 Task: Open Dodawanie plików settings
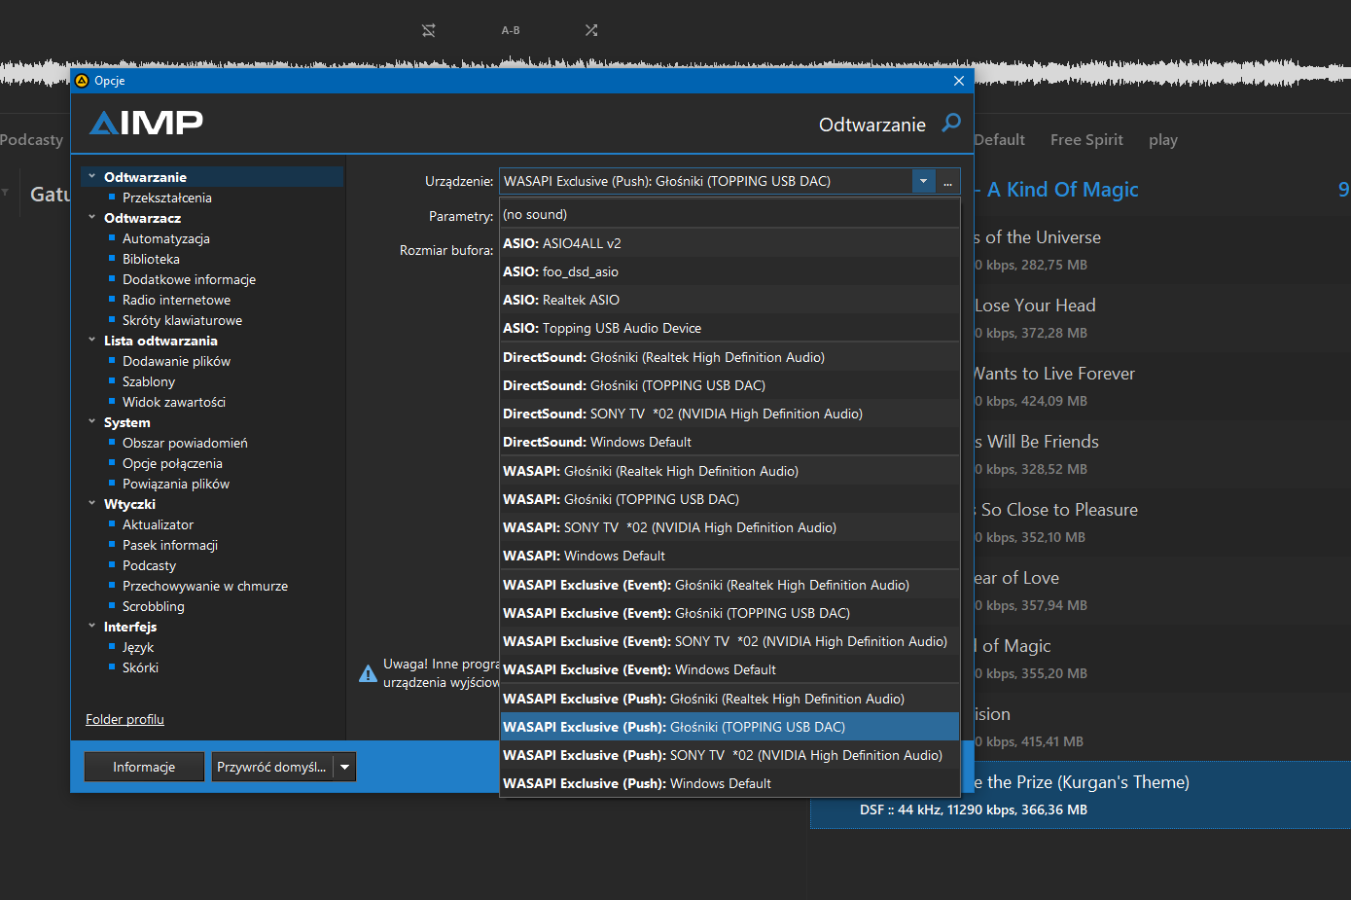pos(176,361)
